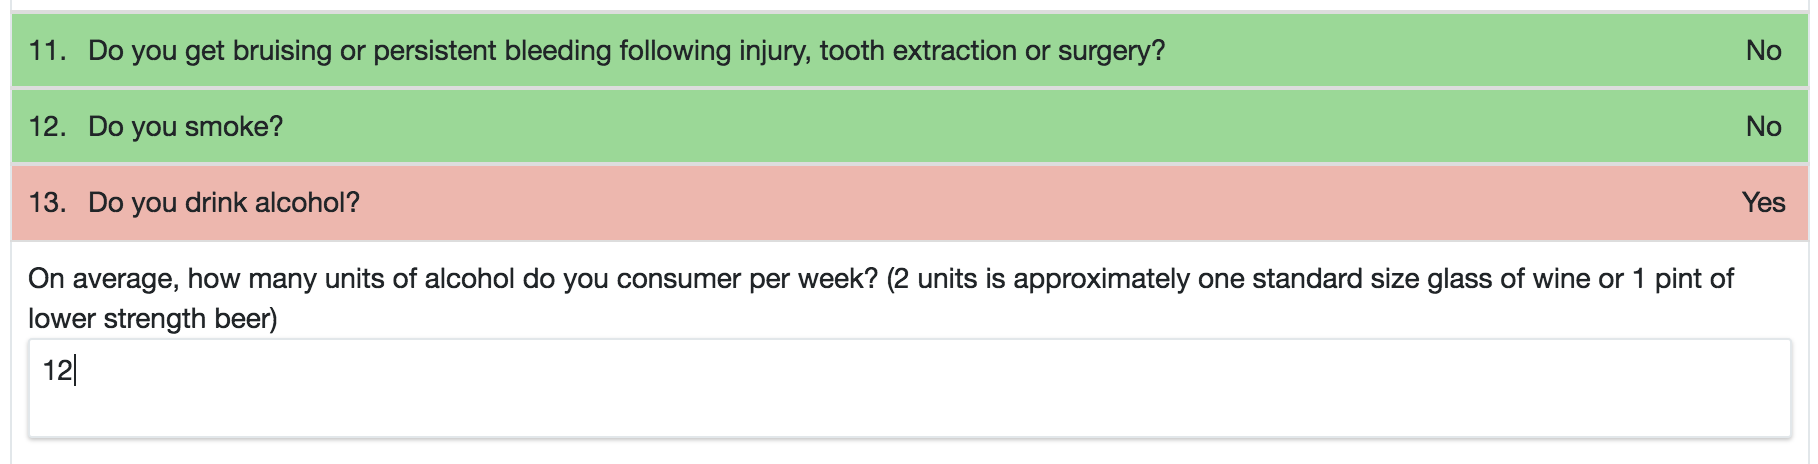This screenshot has height=464, width=1818.
Task: Select question number 12 label
Action: [x=47, y=126]
